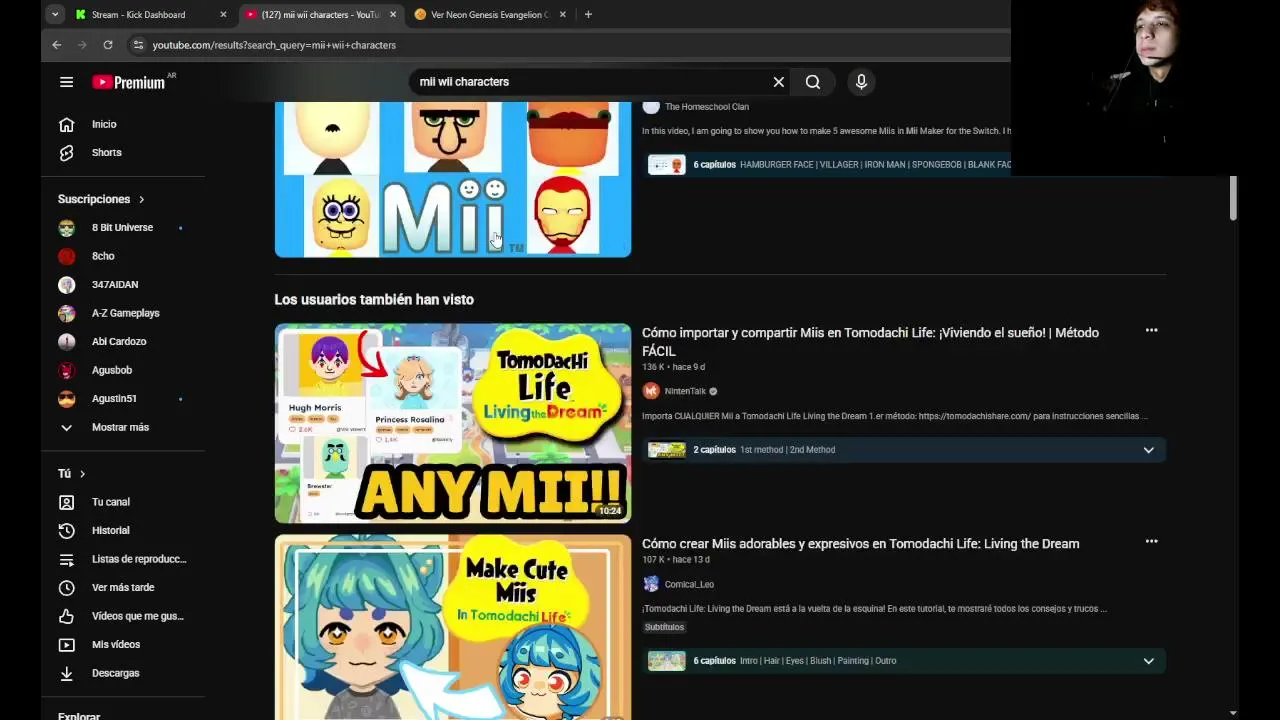Expand the Tú section chevron
Viewport: 1280px width, 720px height.
[x=82, y=474]
